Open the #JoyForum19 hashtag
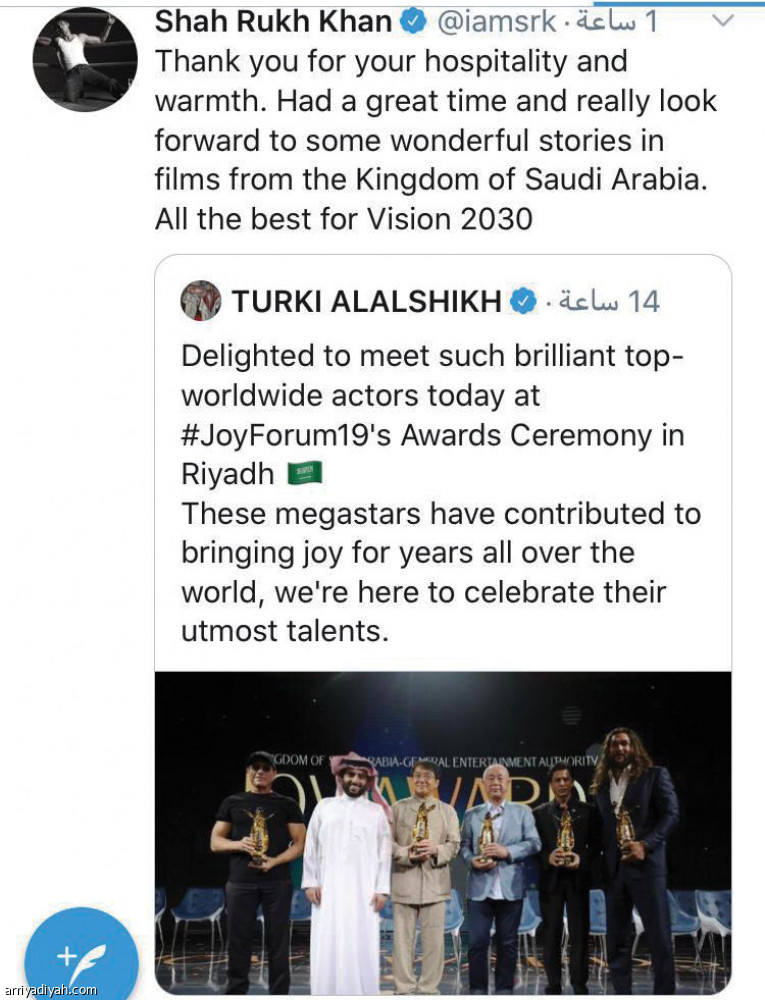765x1000 pixels. pyautogui.click(x=282, y=435)
